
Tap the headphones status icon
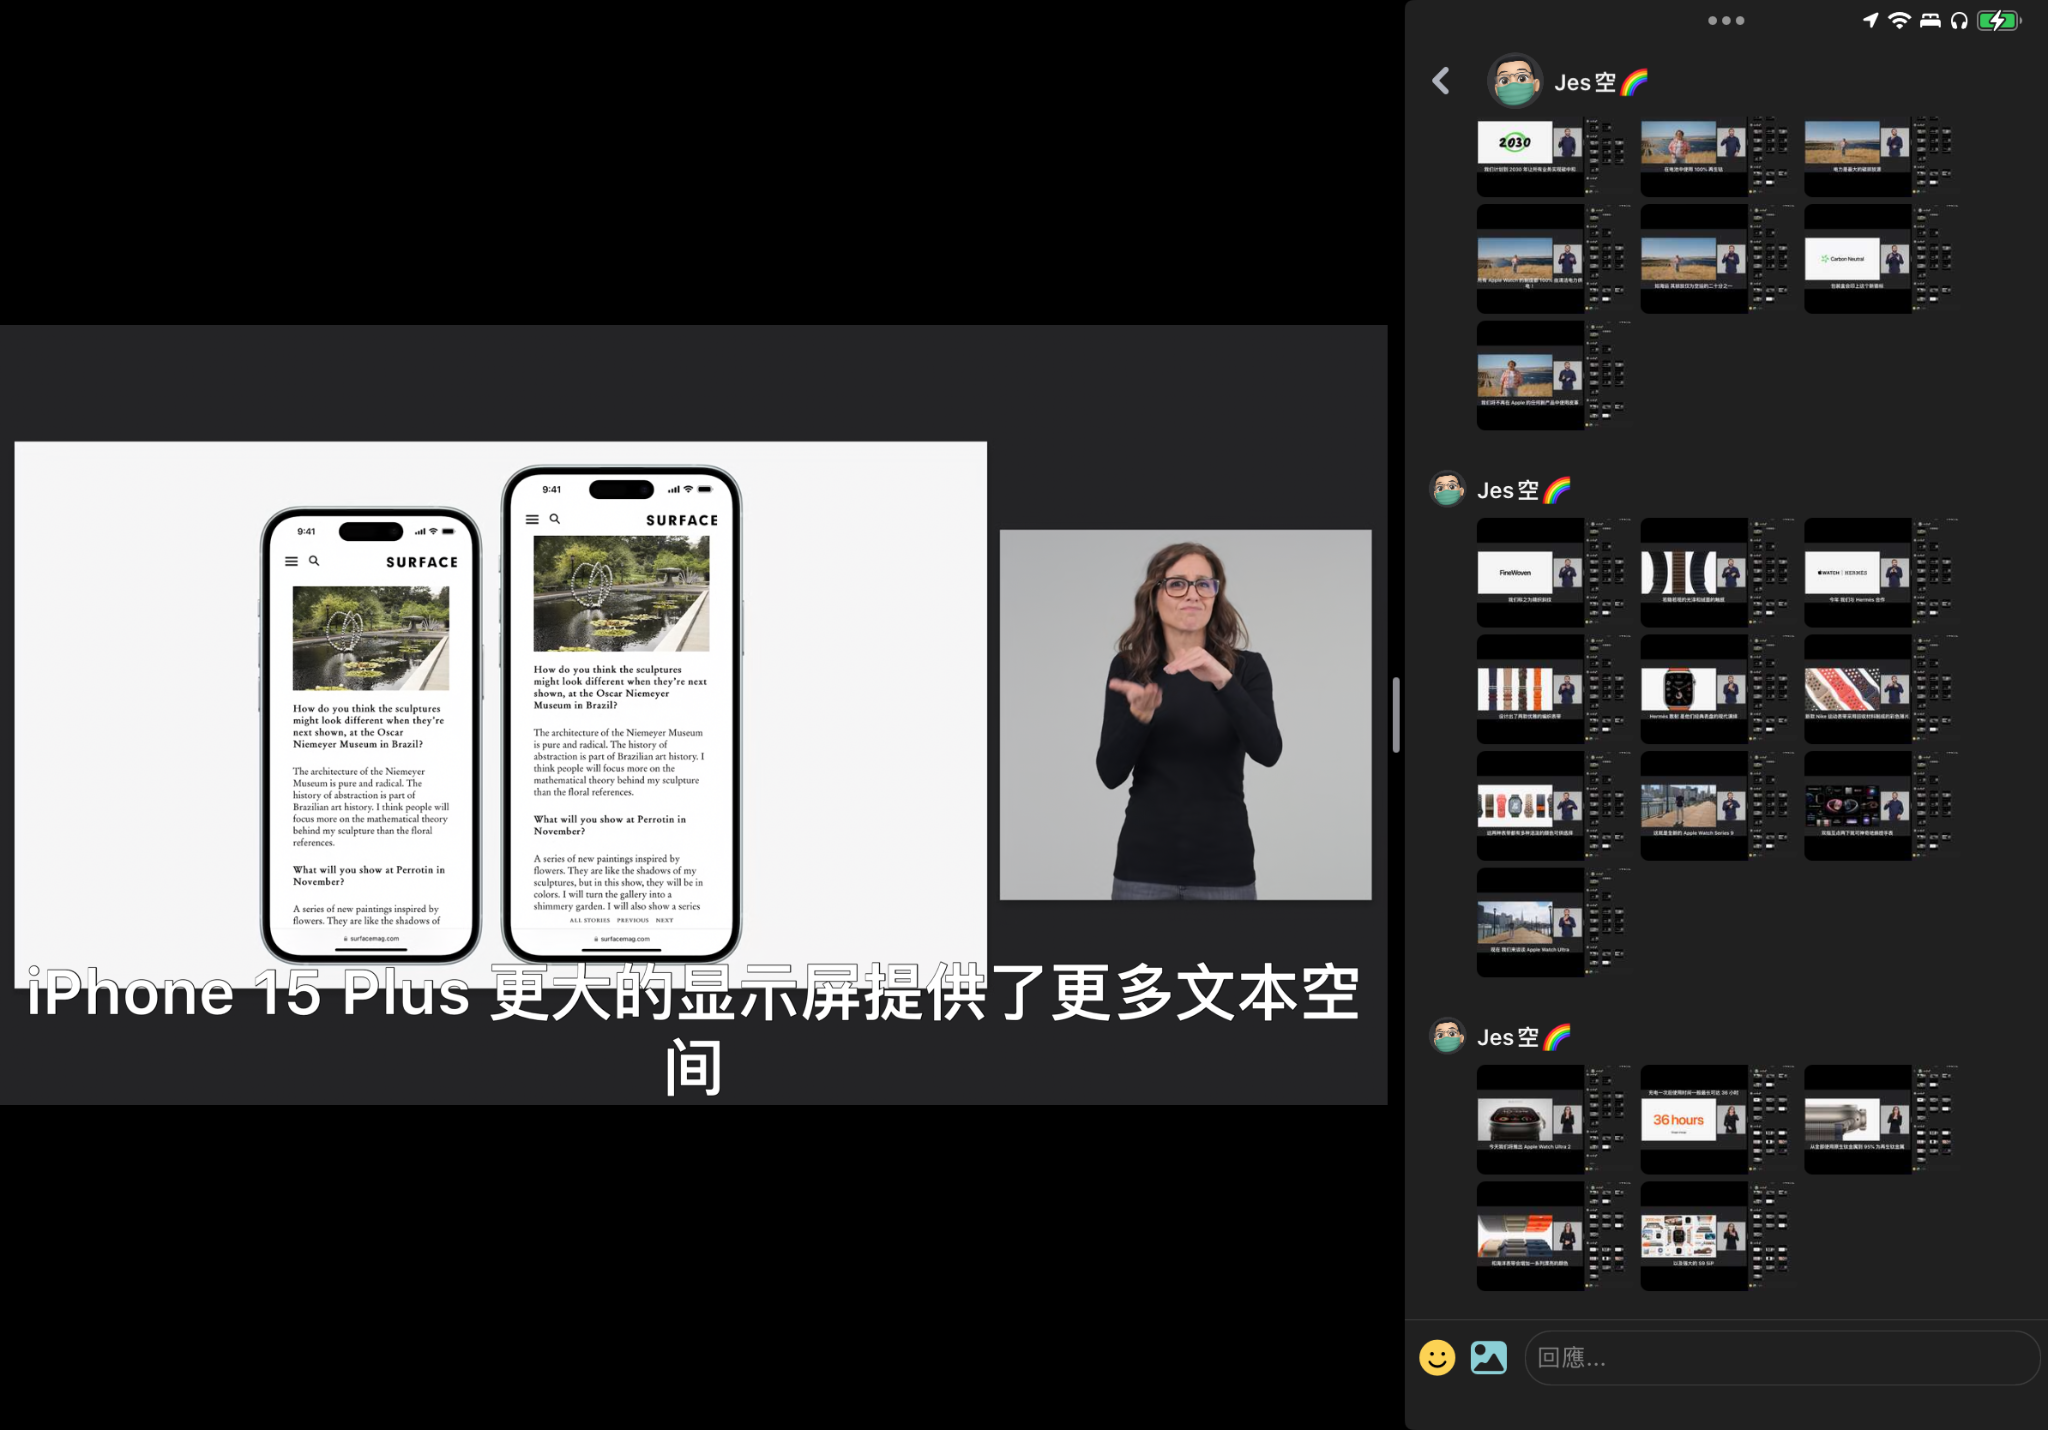pyautogui.click(x=1959, y=20)
